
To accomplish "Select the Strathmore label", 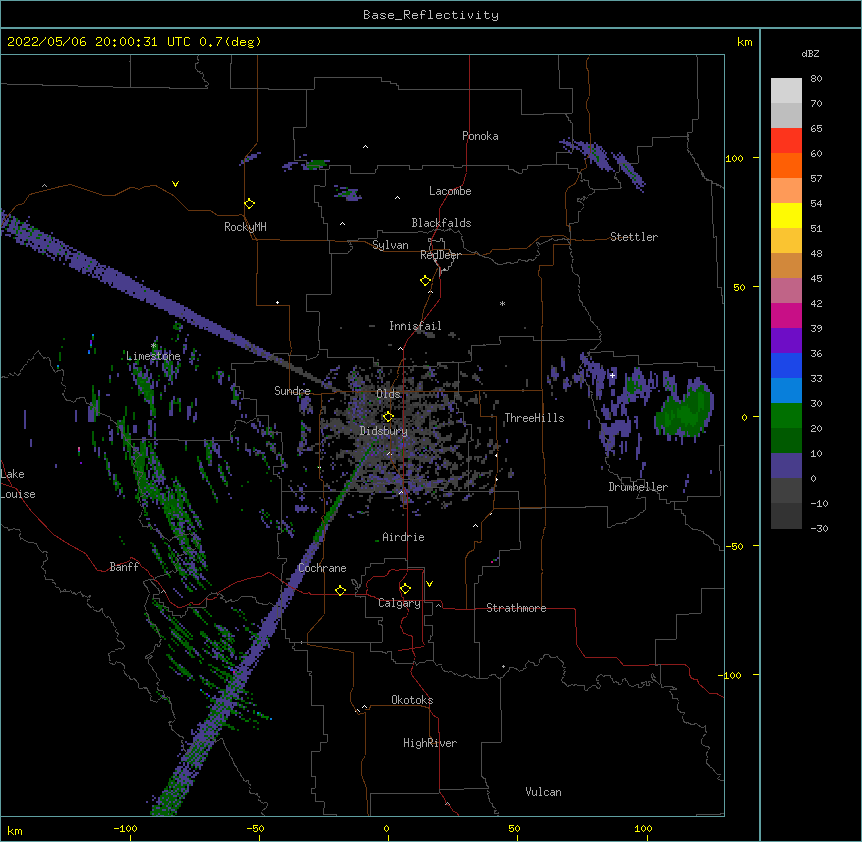I will tap(516, 608).
